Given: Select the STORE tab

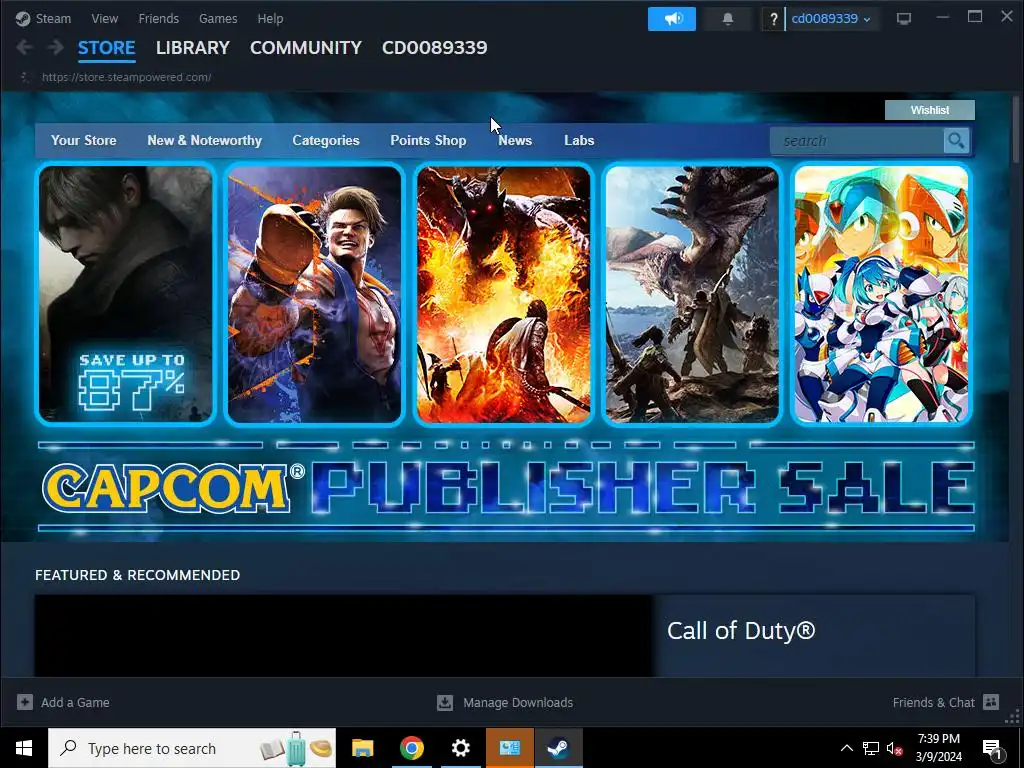Looking at the screenshot, I should pyautogui.click(x=106, y=48).
